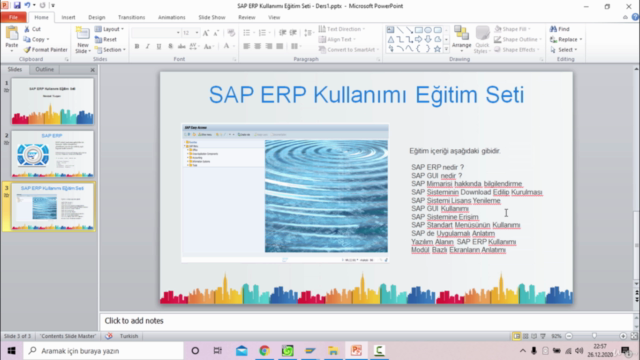This screenshot has width=640, height=360.
Task: Click the Replace button
Action: coord(566,40)
